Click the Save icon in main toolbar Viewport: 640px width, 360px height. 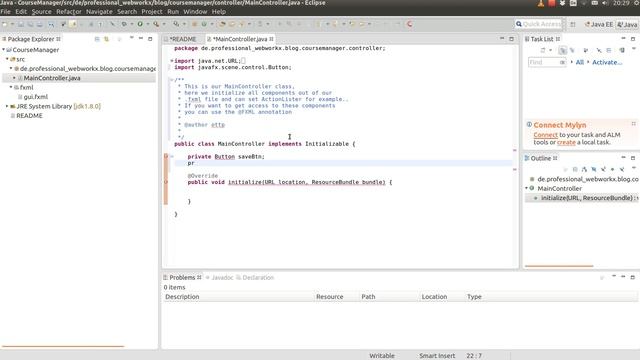(x=21, y=24)
